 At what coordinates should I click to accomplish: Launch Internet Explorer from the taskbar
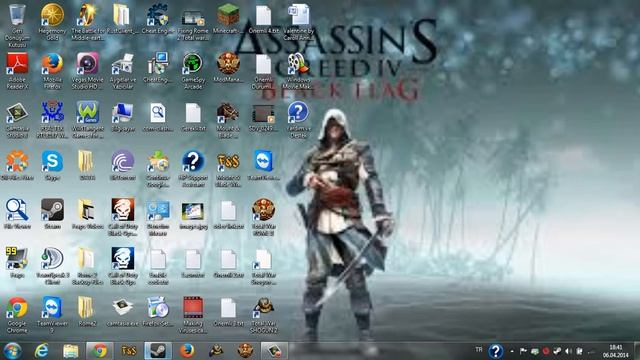pyautogui.click(x=41, y=351)
